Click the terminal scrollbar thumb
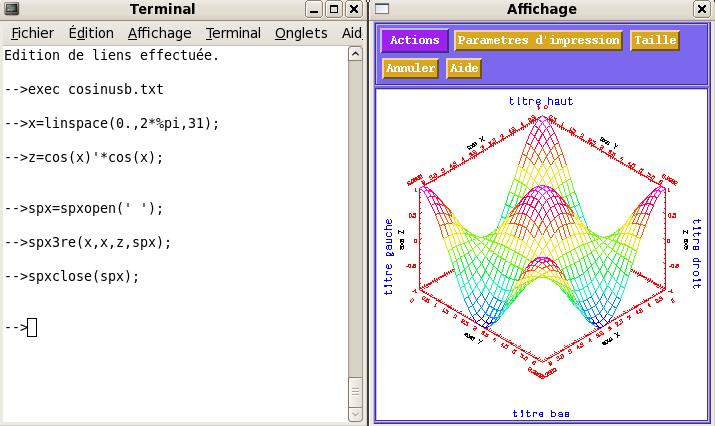The width and height of the screenshot is (715, 426). tap(354, 390)
